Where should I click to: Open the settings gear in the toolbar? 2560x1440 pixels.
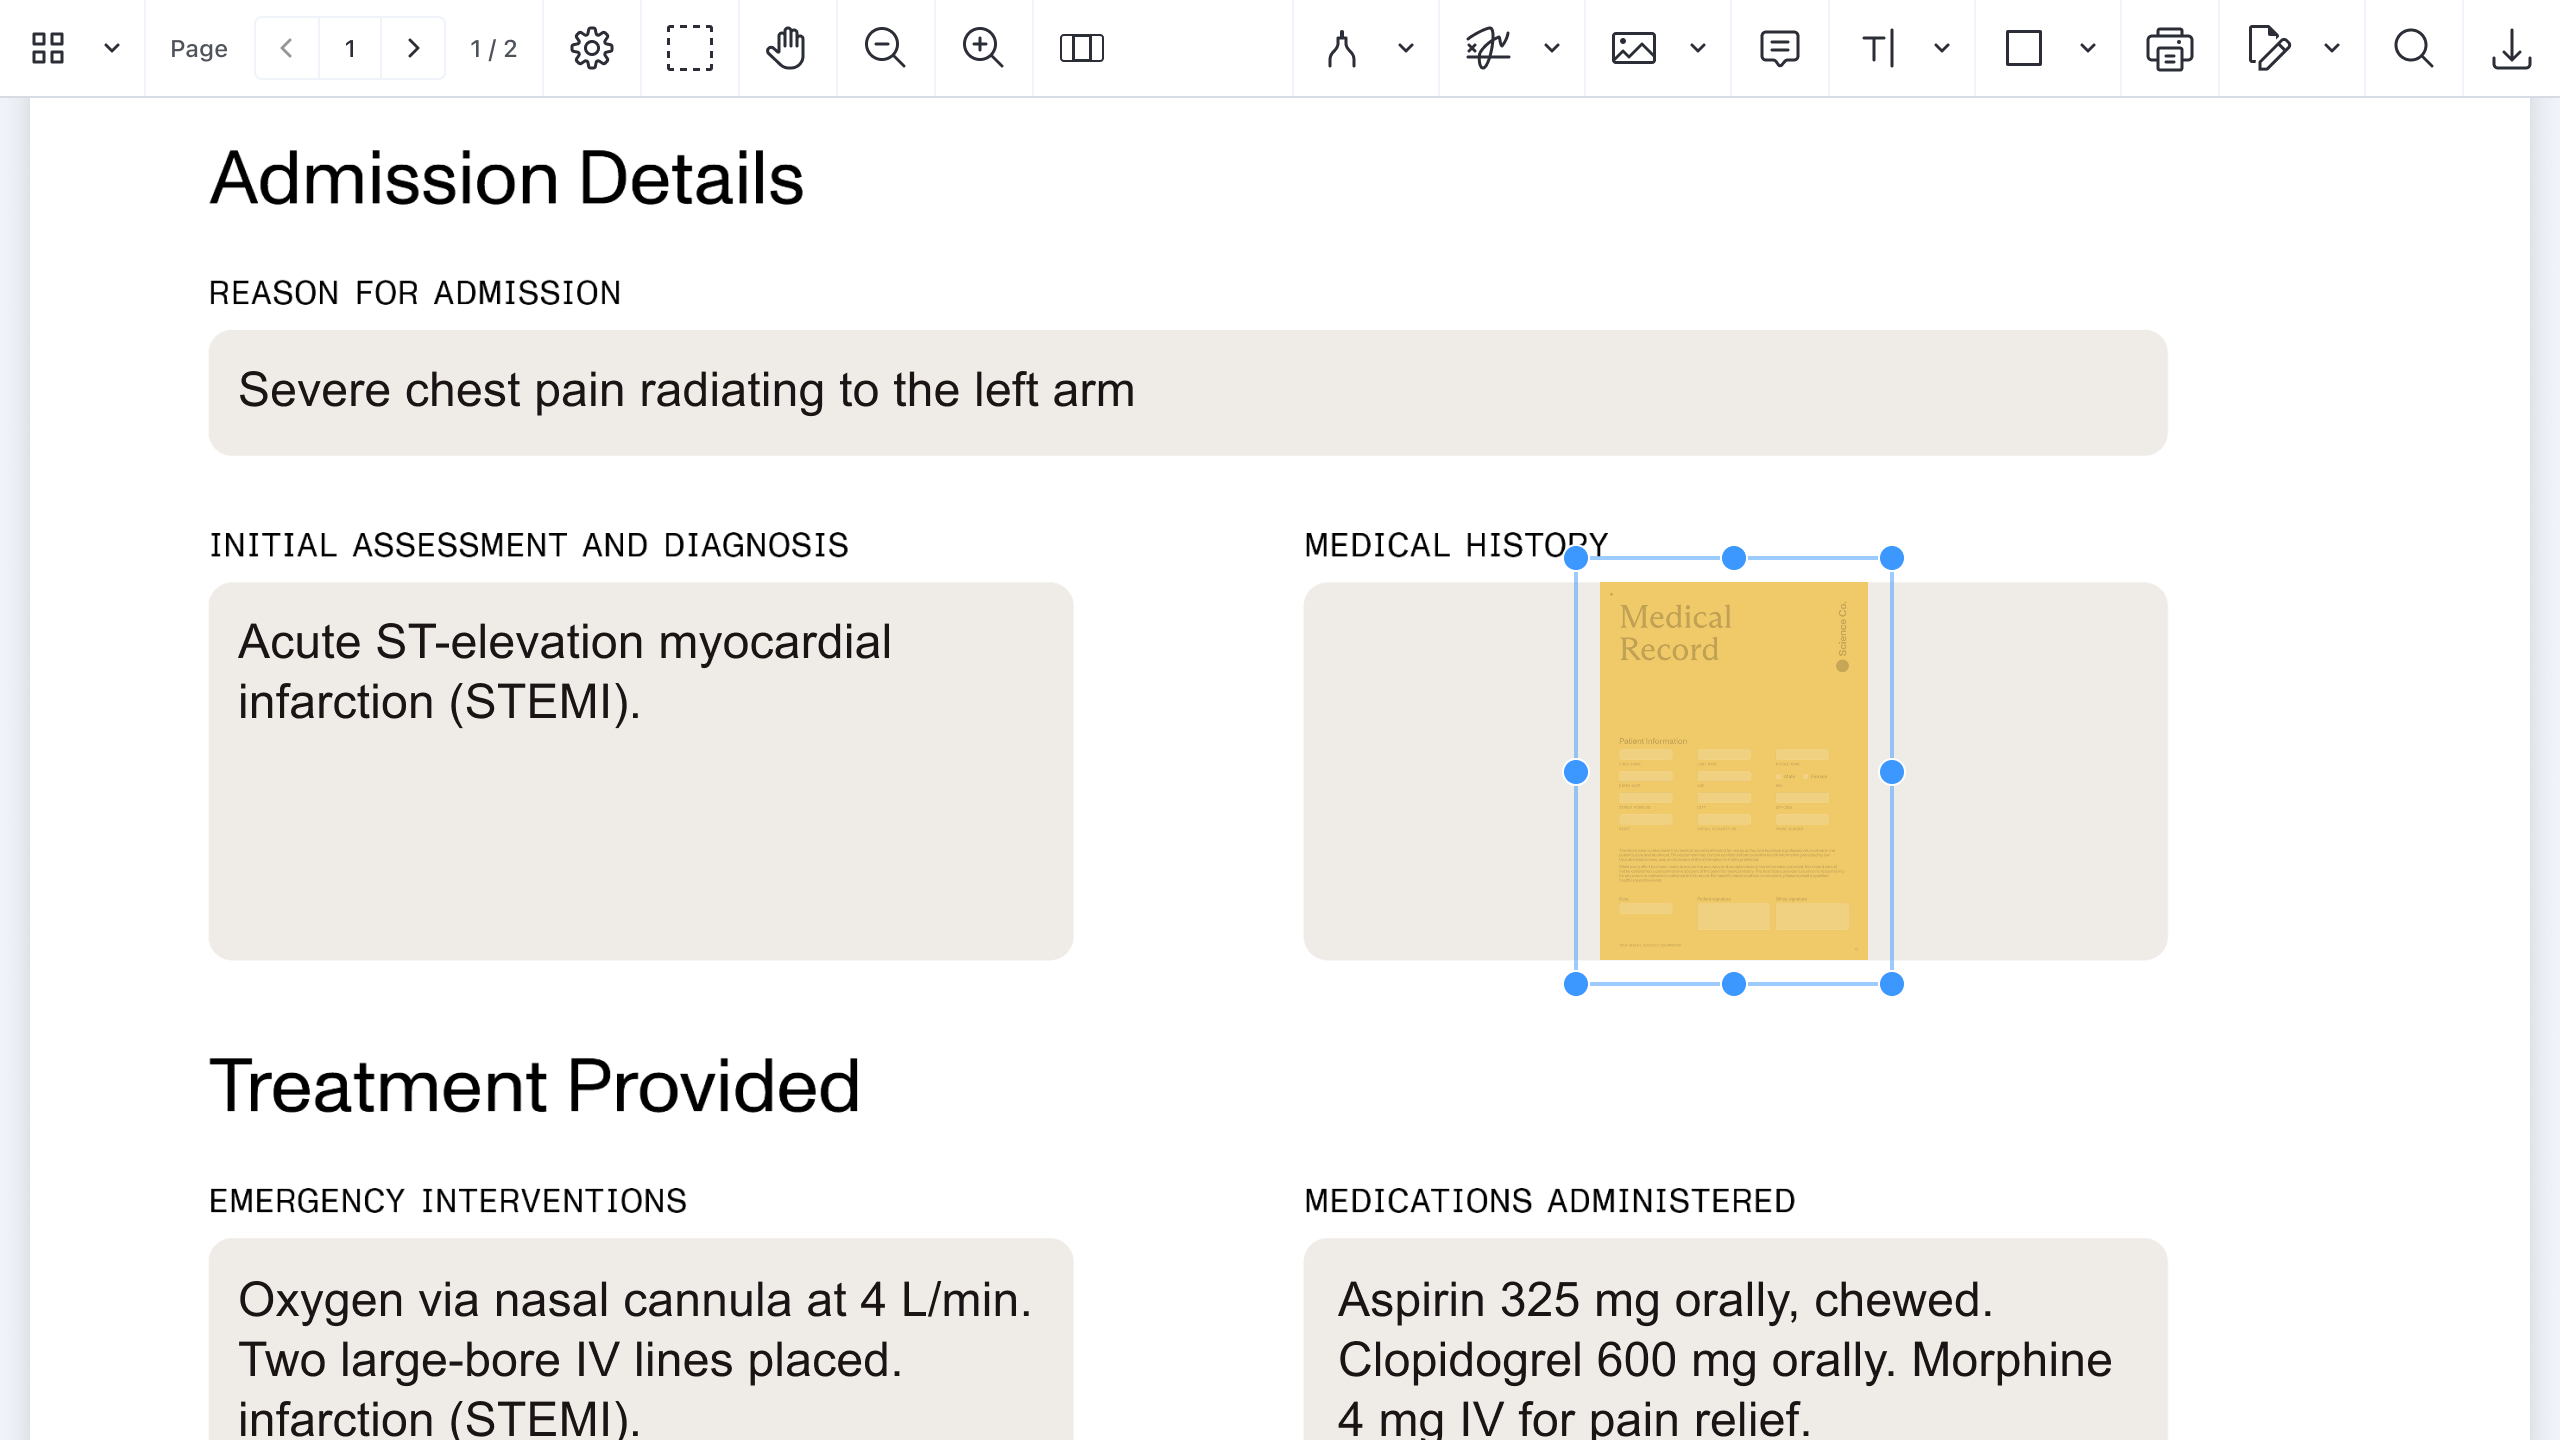591,47
